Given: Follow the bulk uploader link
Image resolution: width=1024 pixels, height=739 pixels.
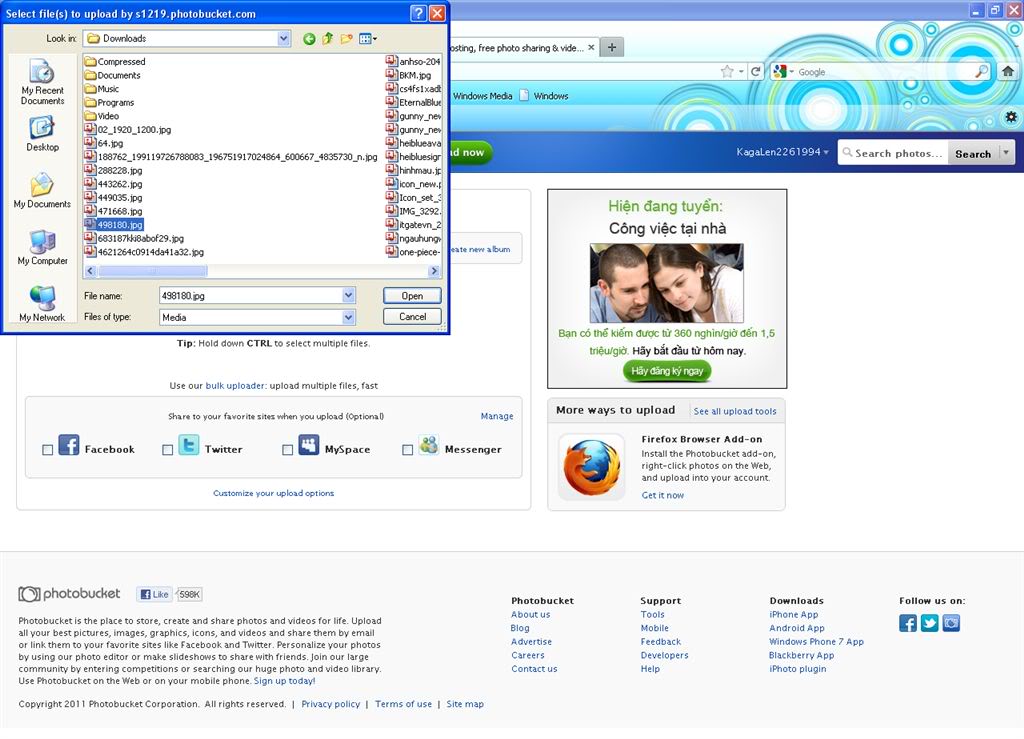Looking at the screenshot, I should coord(236,385).
